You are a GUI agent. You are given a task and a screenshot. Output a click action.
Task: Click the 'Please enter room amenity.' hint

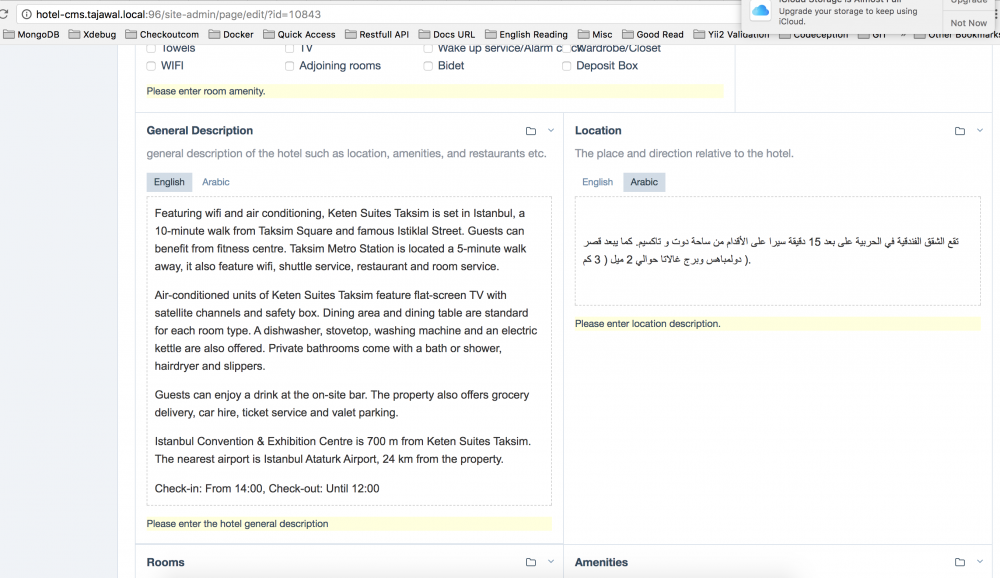(x=435, y=91)
